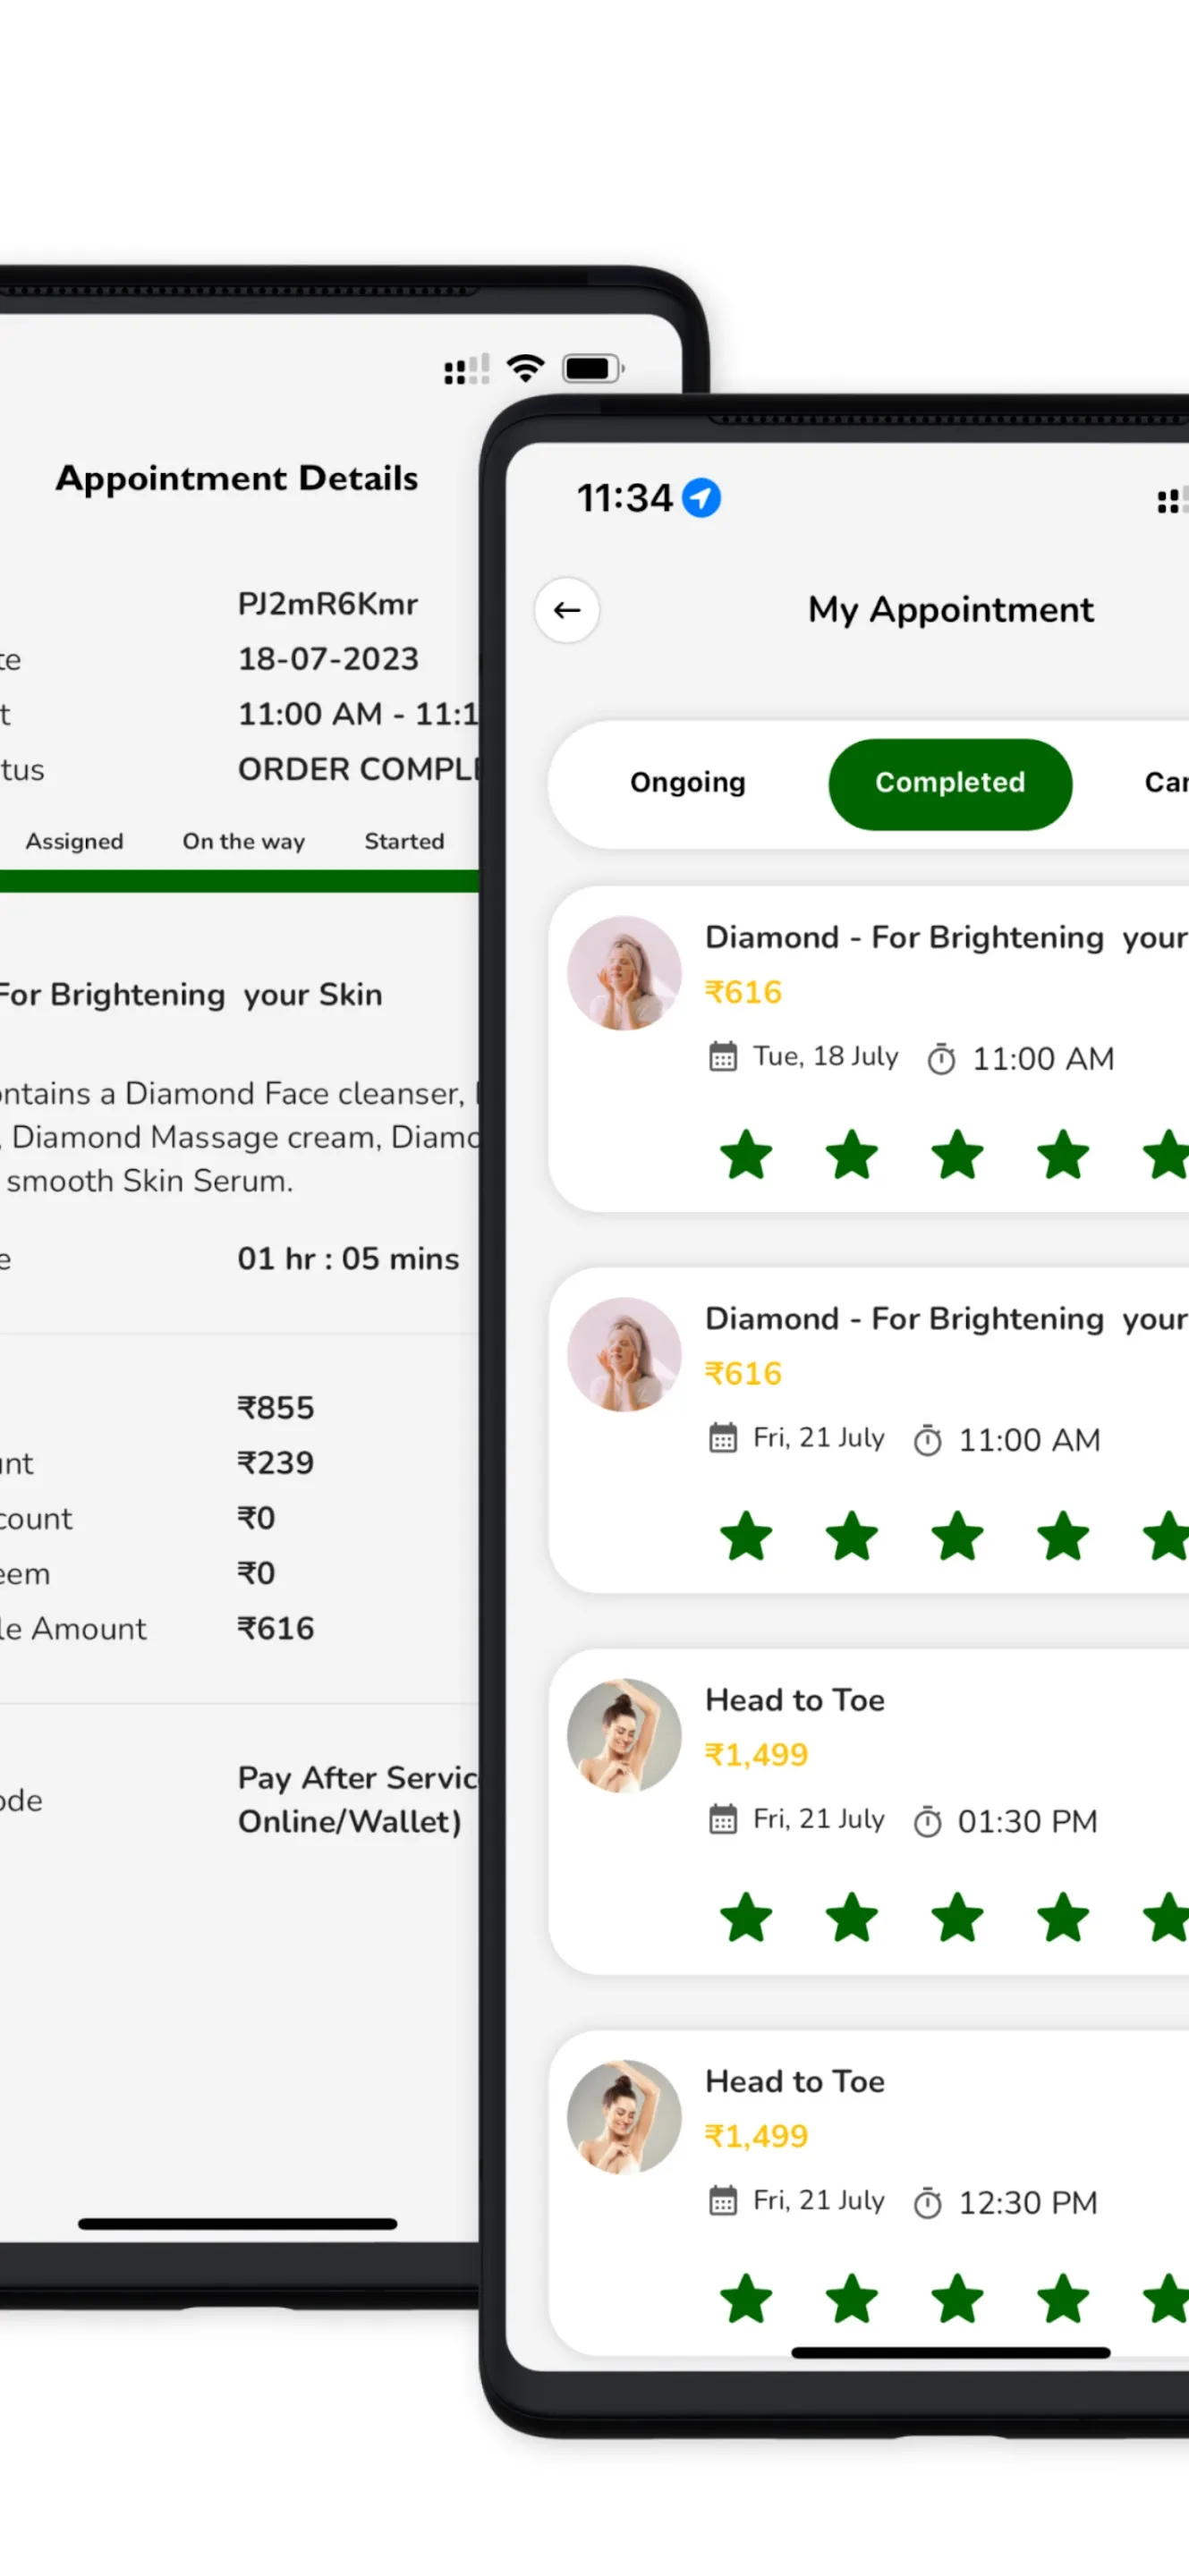Open Head to Toe appointment titled at 12:30 PM
The image size is (1189, 2576).
pos(795,2081)
